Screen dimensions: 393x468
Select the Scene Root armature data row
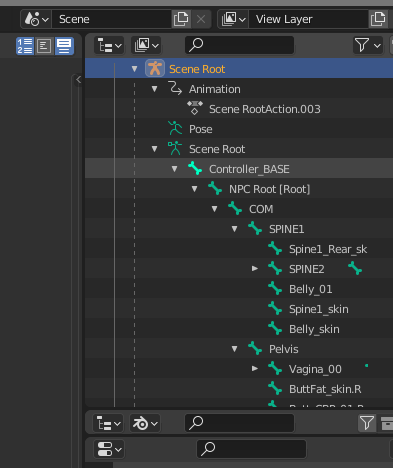tap(217, 149)
